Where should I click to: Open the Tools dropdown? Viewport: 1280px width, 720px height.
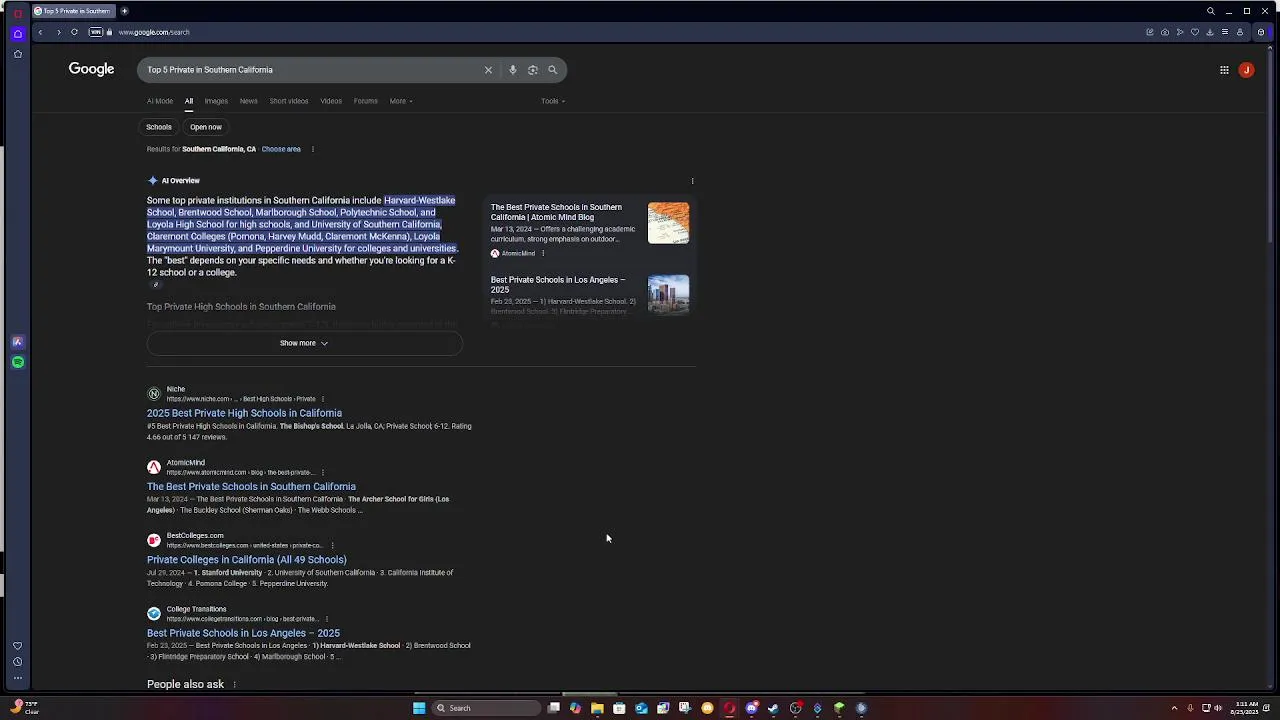(553, 101)
